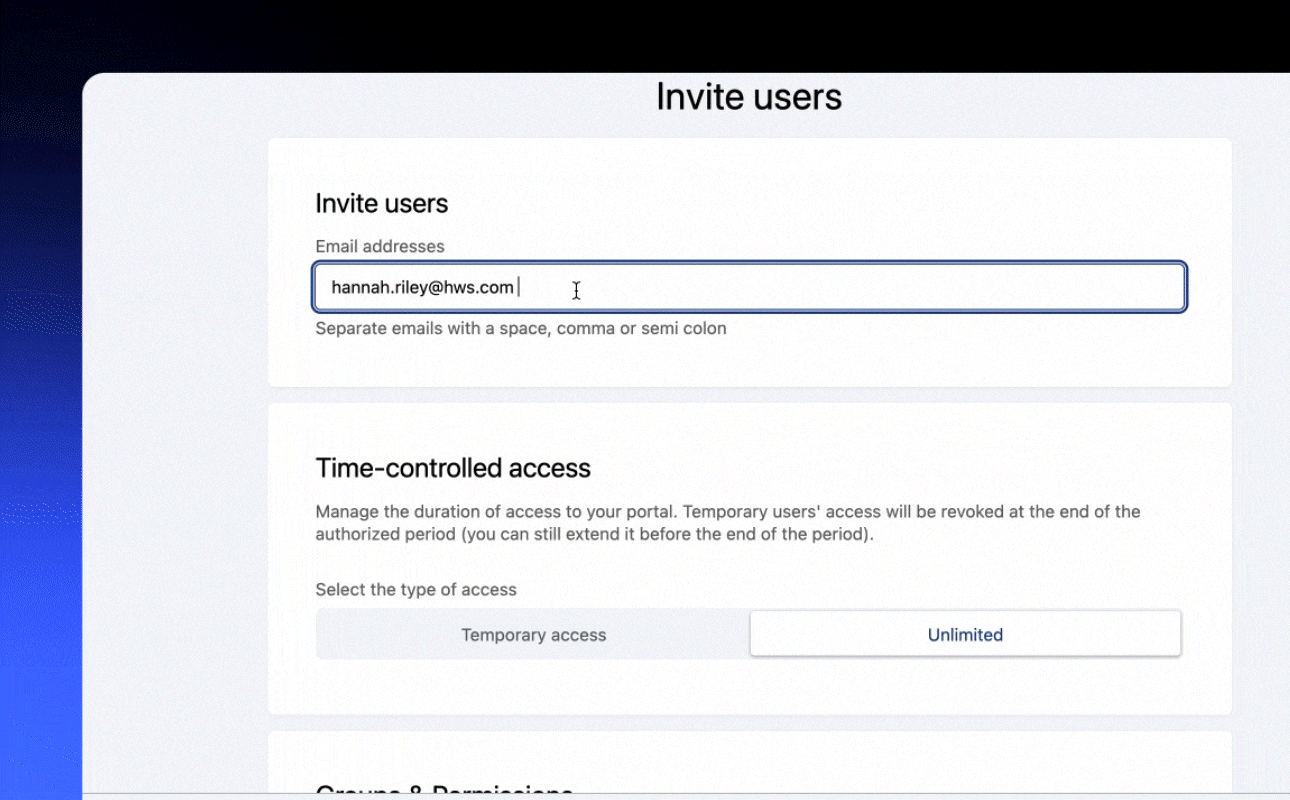This screenshot has width=1290, height=800.
Task: Click the Manage the duration description paragraph
Action: click(x=727, y=523)
